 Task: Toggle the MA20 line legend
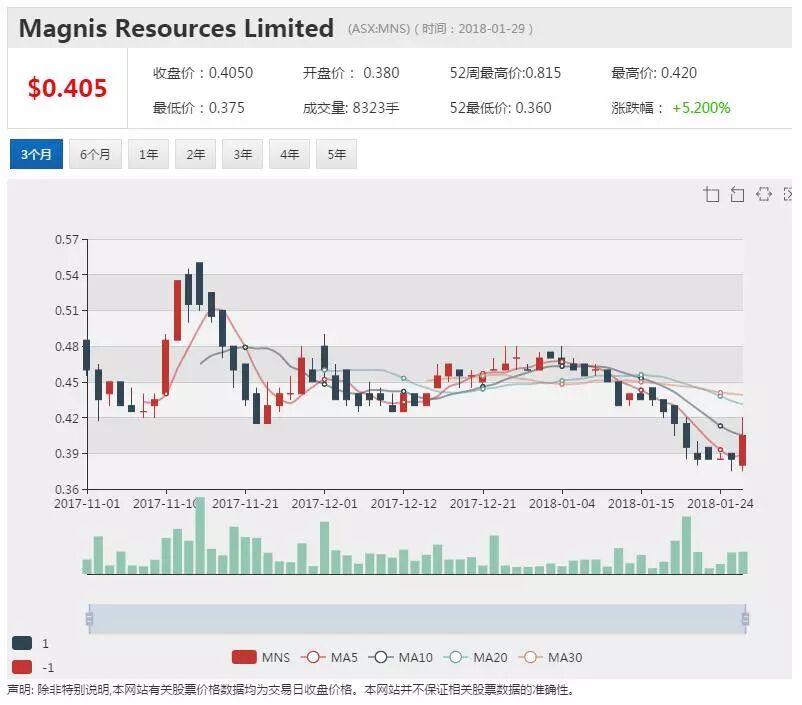coord(475,657)
